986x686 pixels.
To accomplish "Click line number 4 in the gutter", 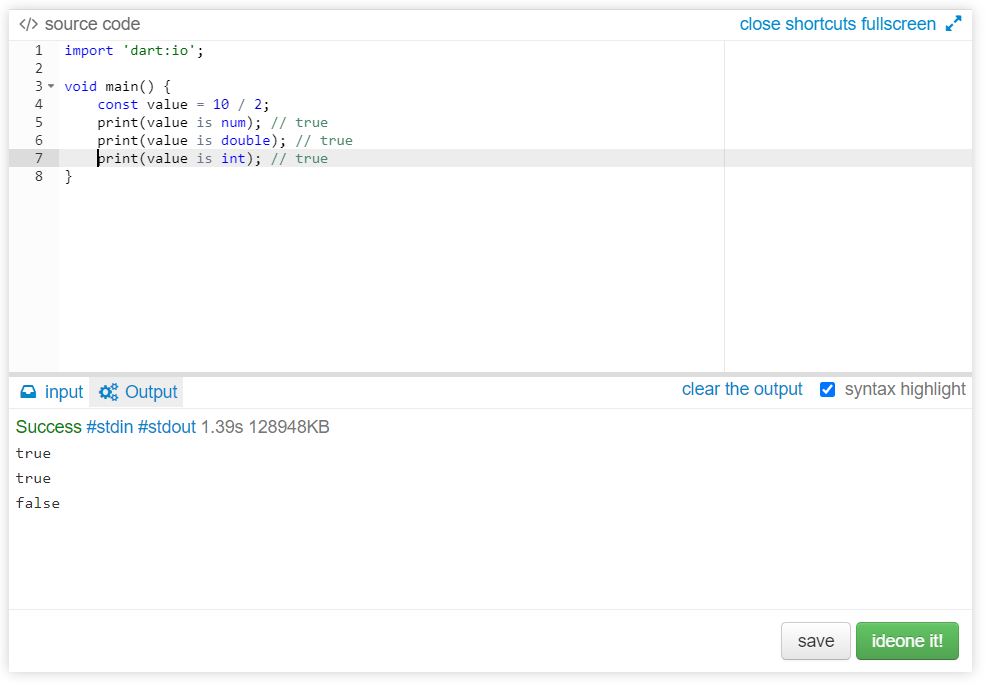I will tap(39, 104).
